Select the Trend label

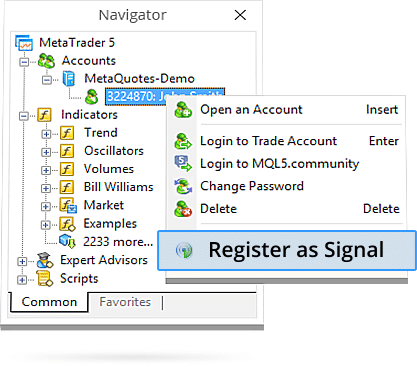pyautogui.click(x=101, y=133)
